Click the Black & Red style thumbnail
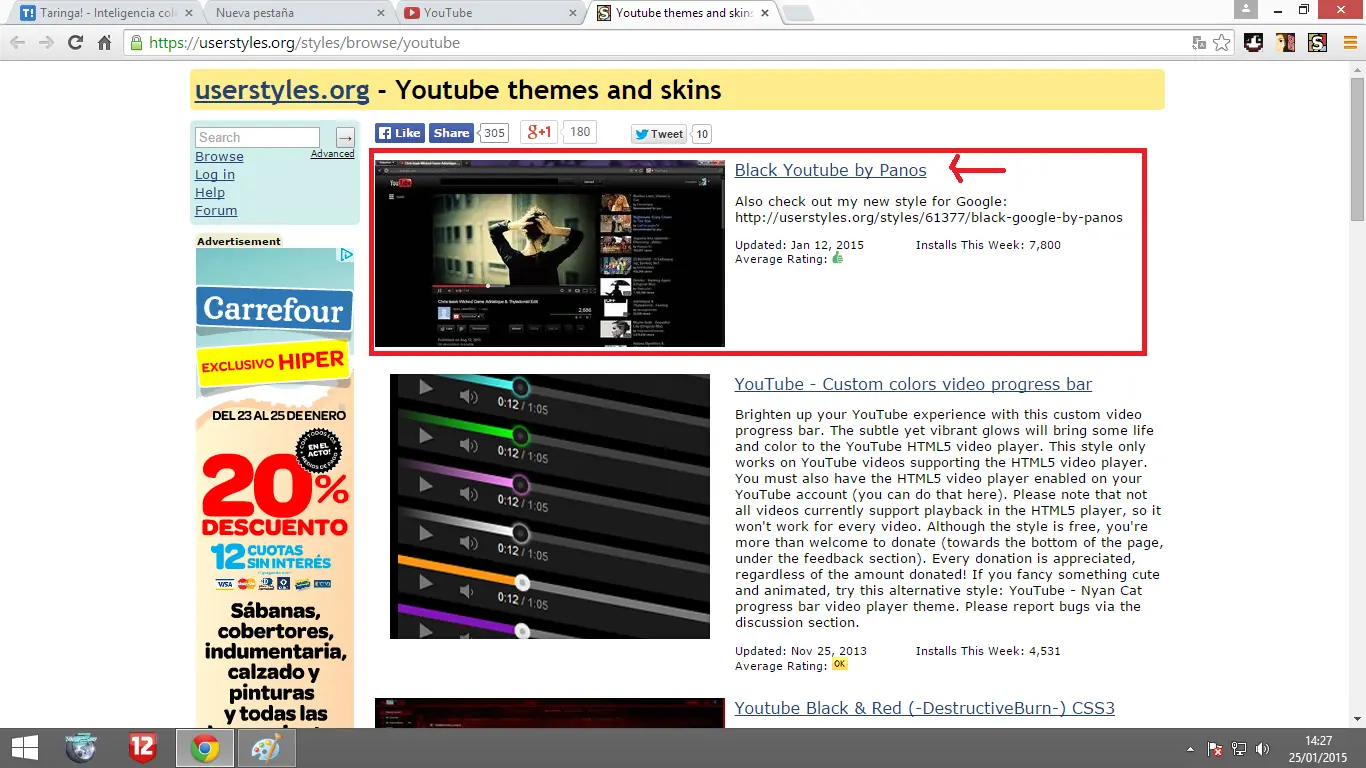This screenshot has height=768, width=1366. 549,713
